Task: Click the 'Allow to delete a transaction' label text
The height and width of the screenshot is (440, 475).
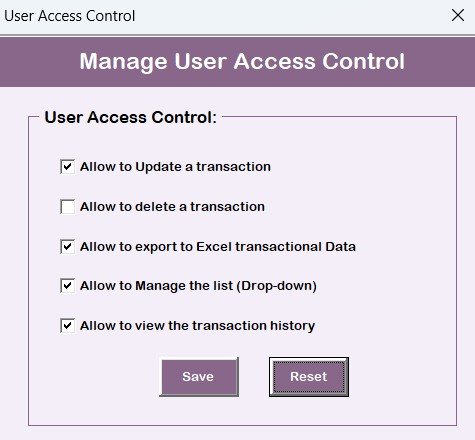Action: pos(172,207)
